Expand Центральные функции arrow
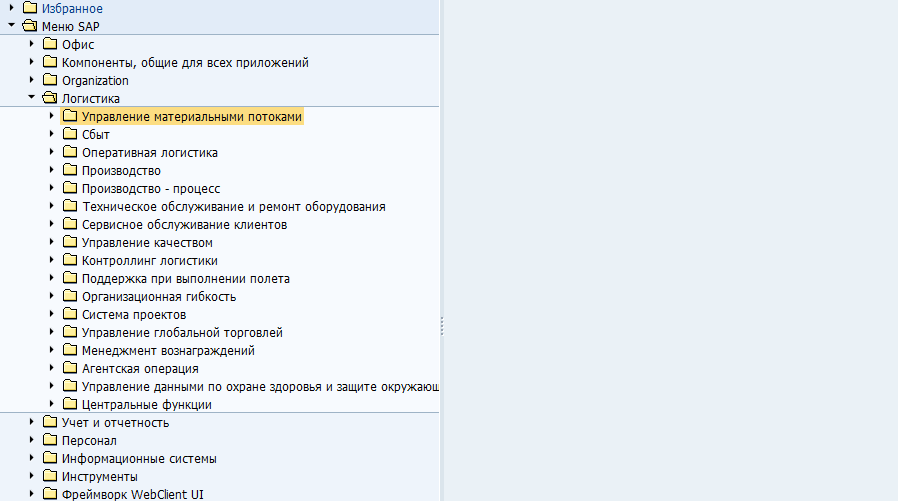The width and height of the screenshot is (898, 501). [52, 404]
